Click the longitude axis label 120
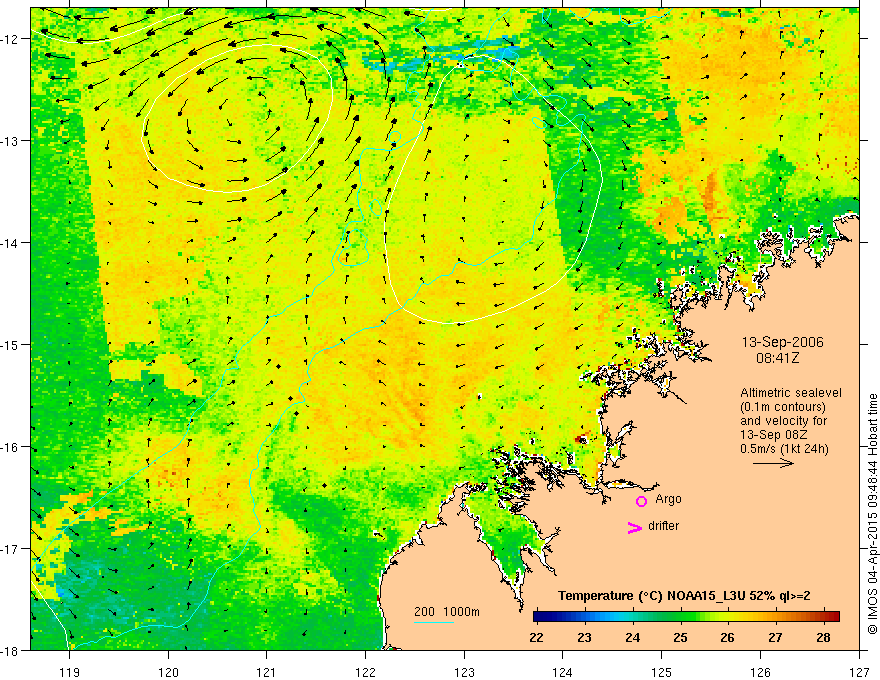880x680 pixels. point(168,672)
